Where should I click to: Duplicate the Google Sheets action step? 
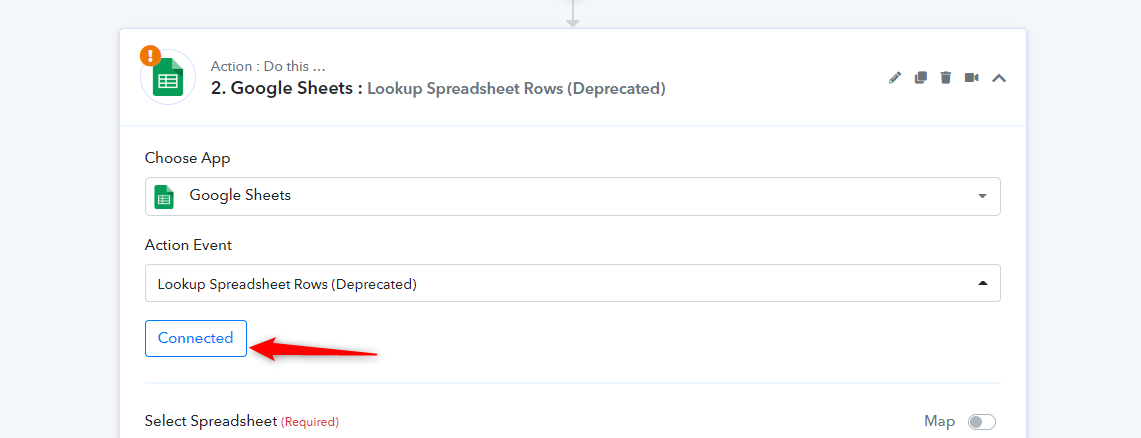921,78
